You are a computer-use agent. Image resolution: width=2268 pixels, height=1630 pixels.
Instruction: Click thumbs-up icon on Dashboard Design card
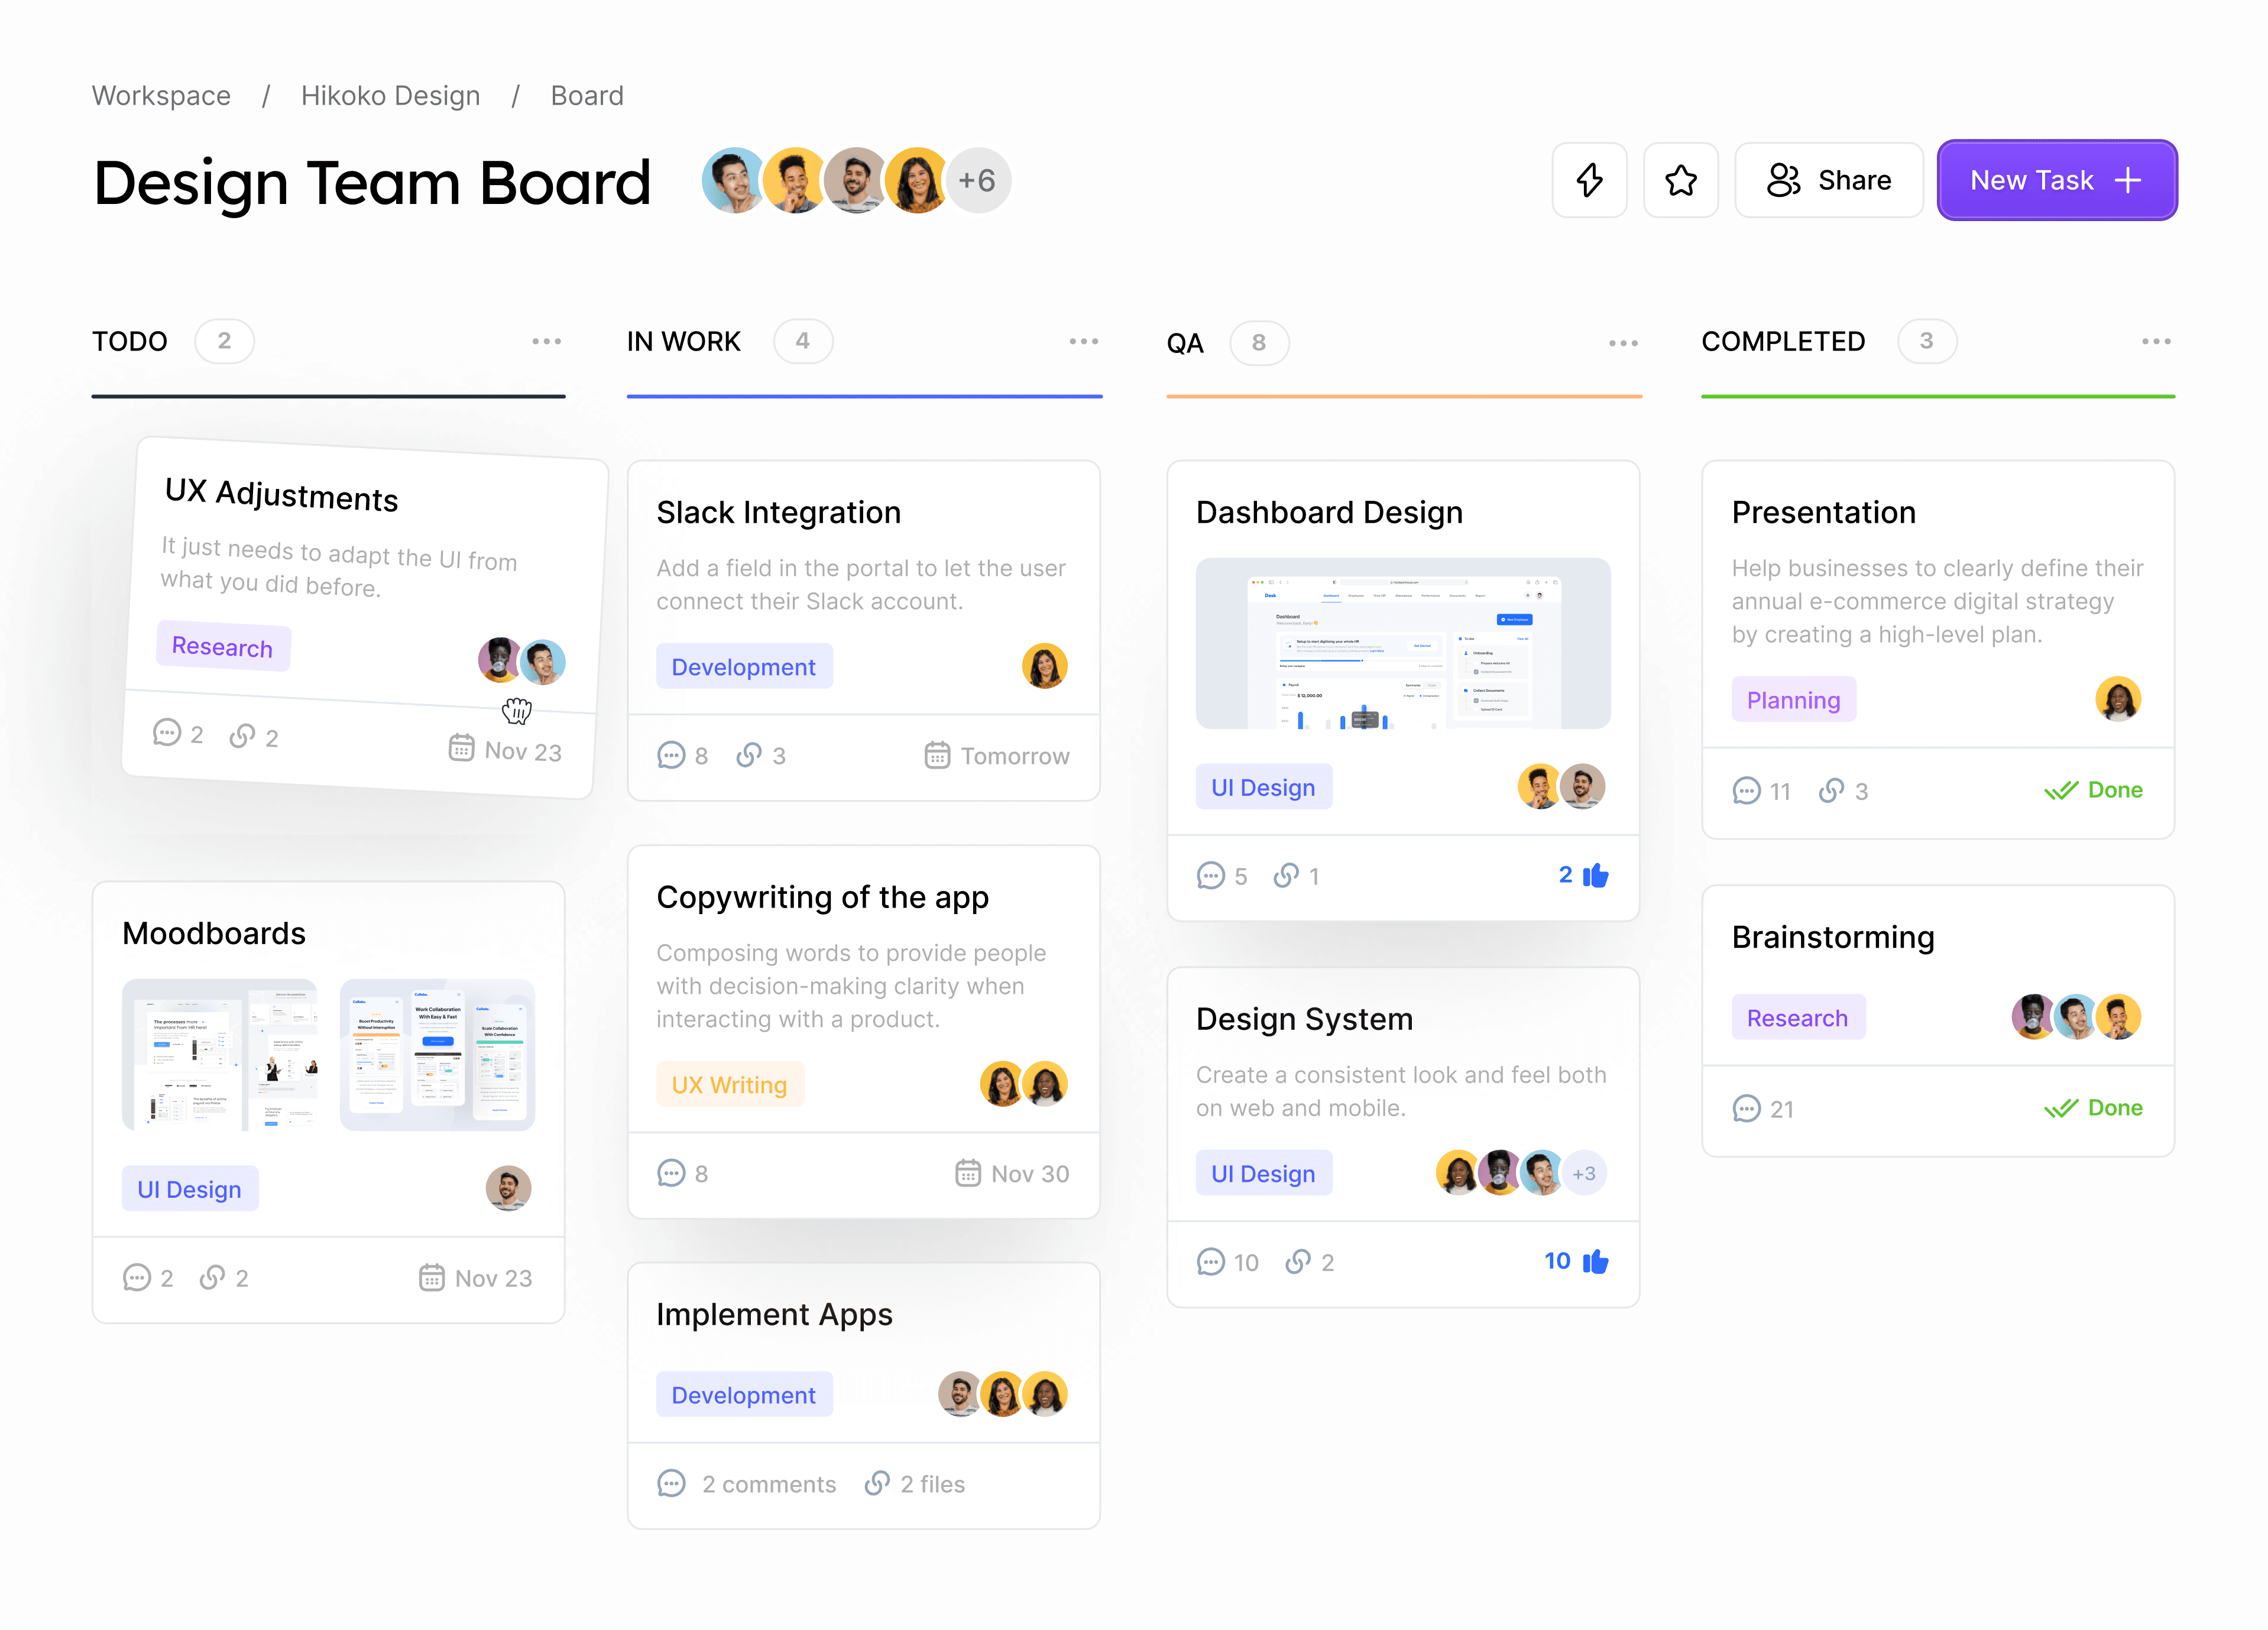(x=1596, y=876)
